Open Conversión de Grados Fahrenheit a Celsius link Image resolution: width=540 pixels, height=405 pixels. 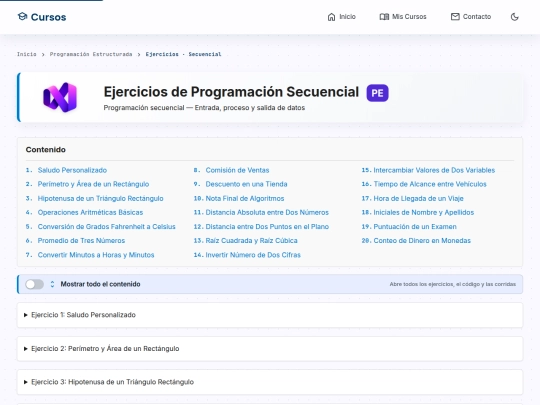click(106, 227)
